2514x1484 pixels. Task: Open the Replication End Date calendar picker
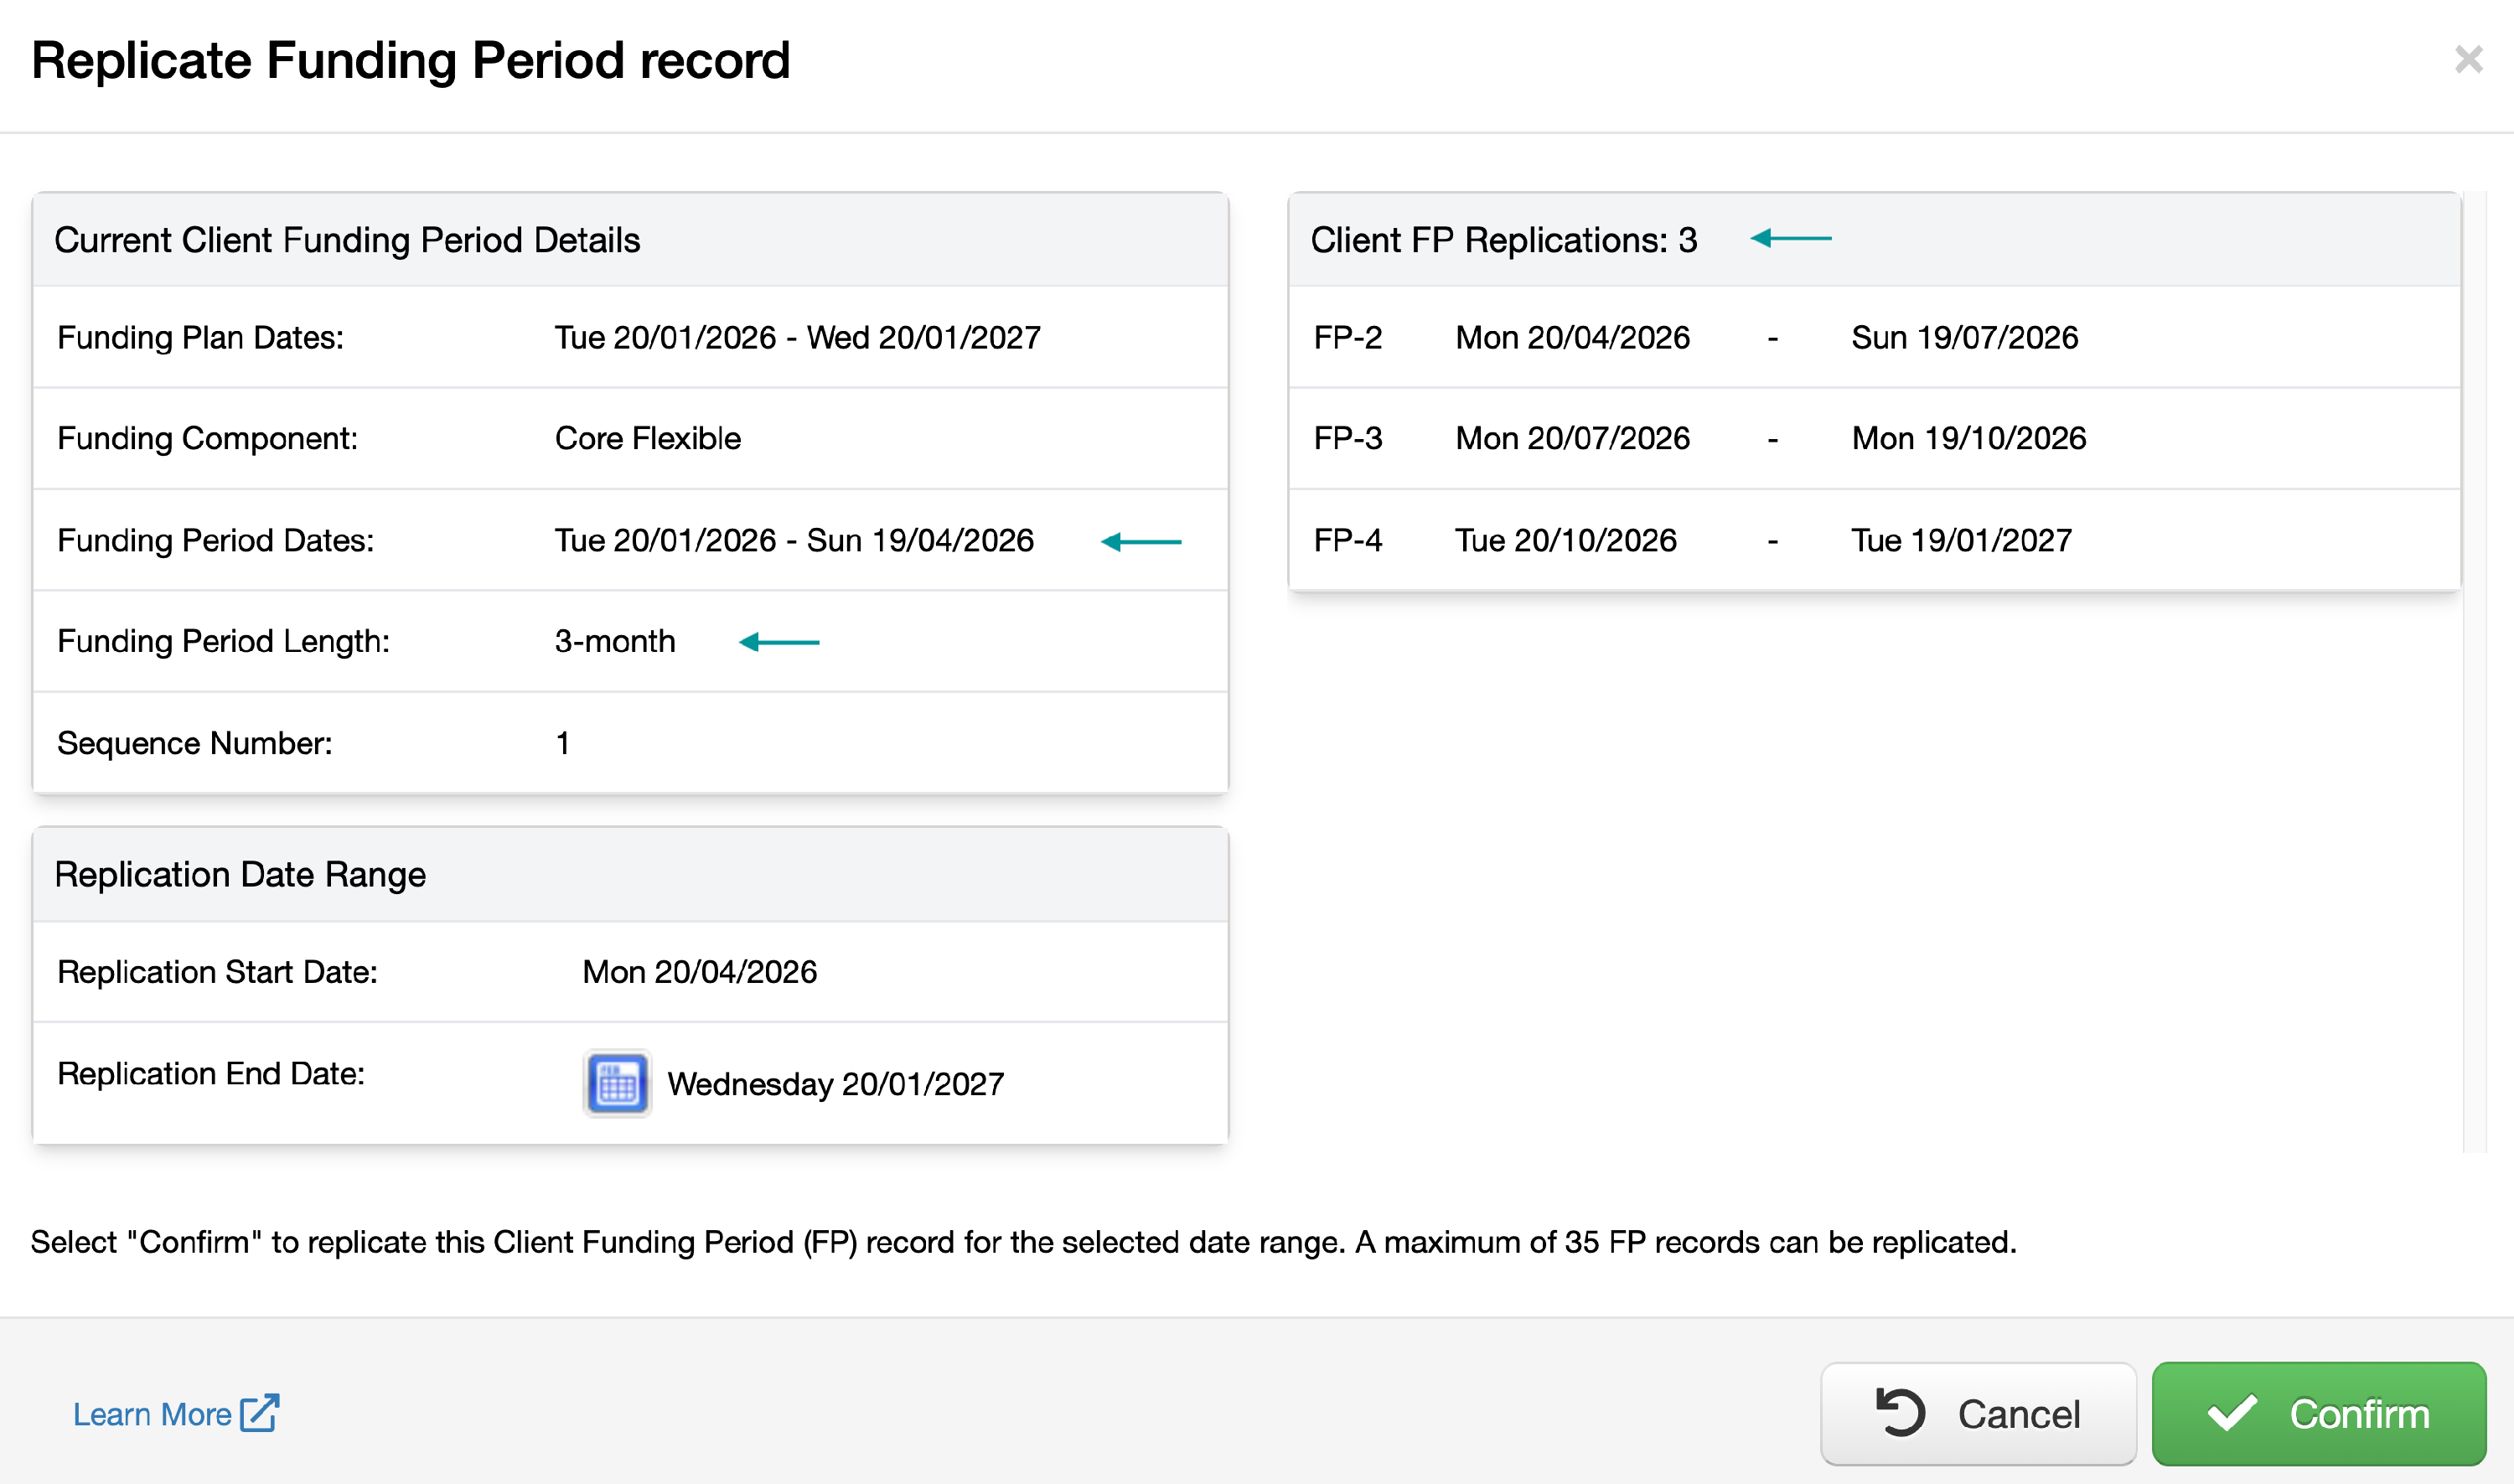(x=617, y=1083)
